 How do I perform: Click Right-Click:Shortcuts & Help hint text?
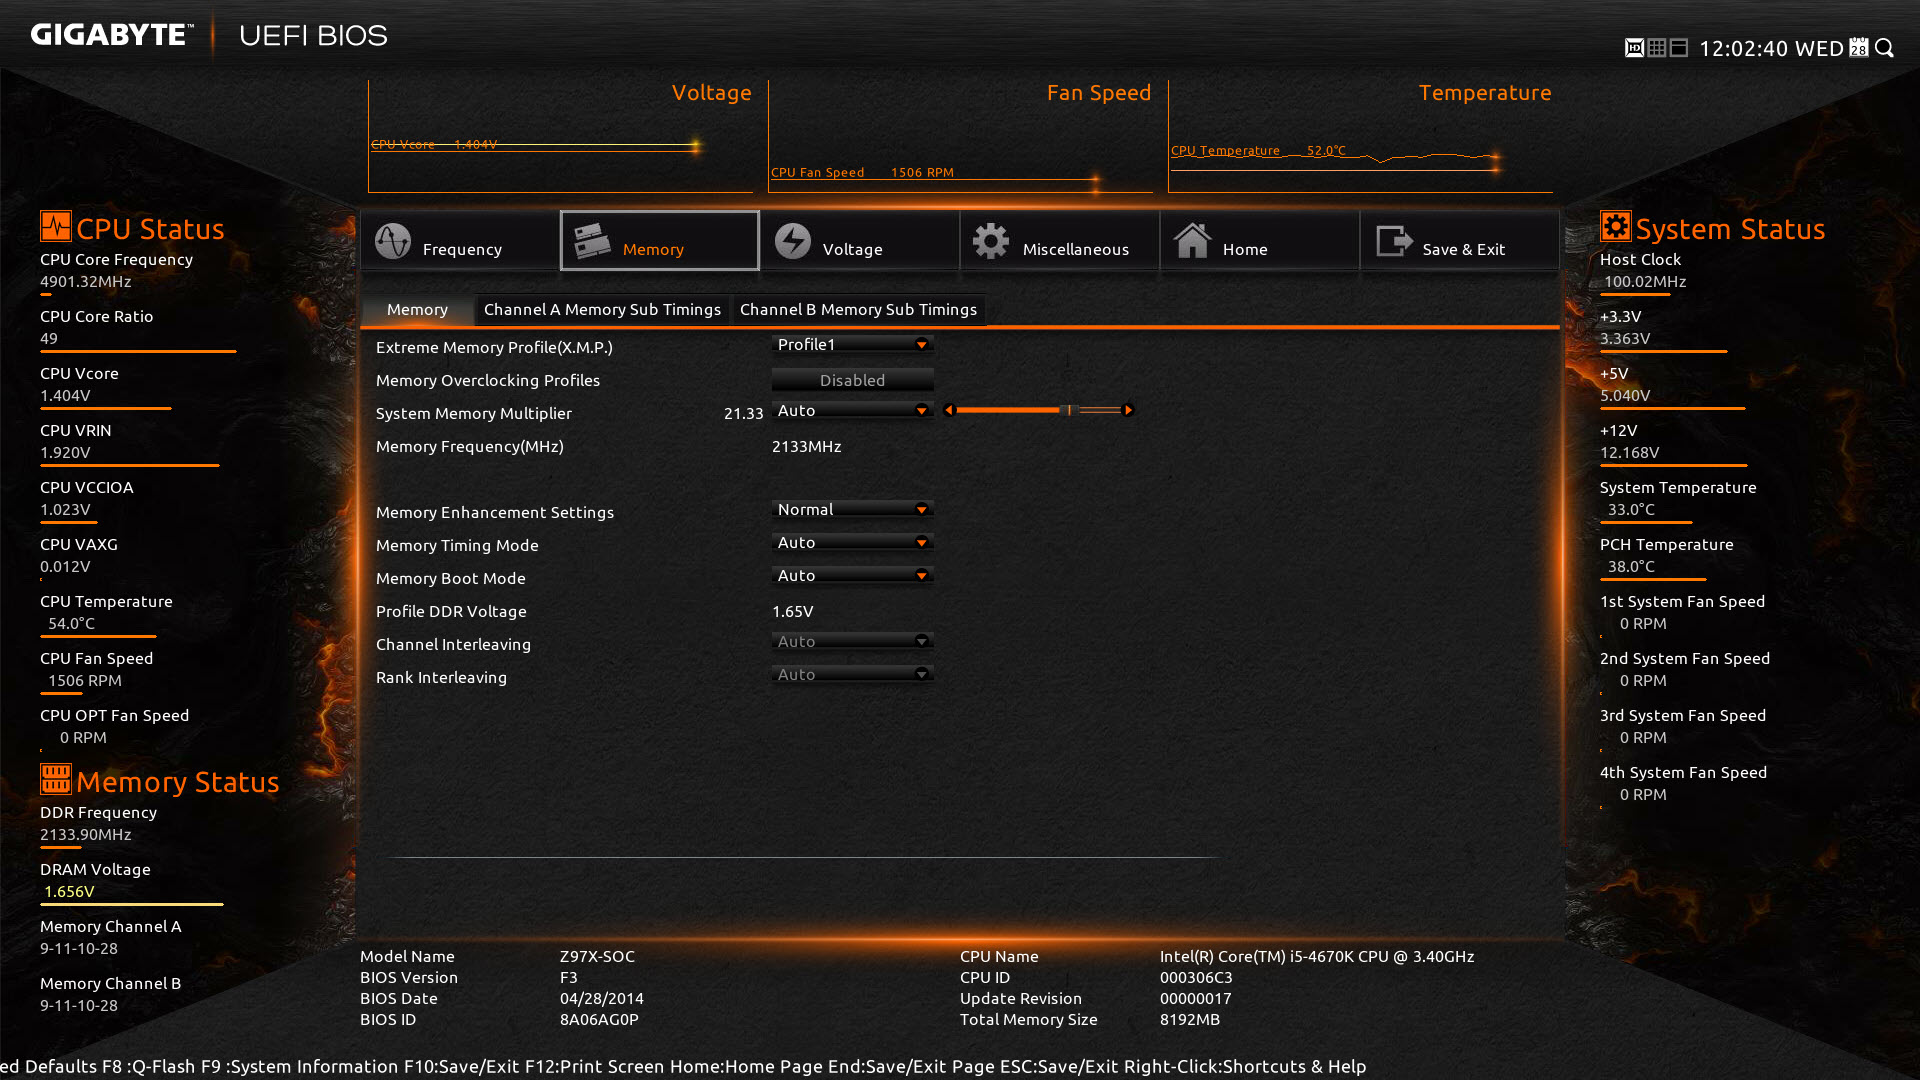(x=1245, y=1067)
